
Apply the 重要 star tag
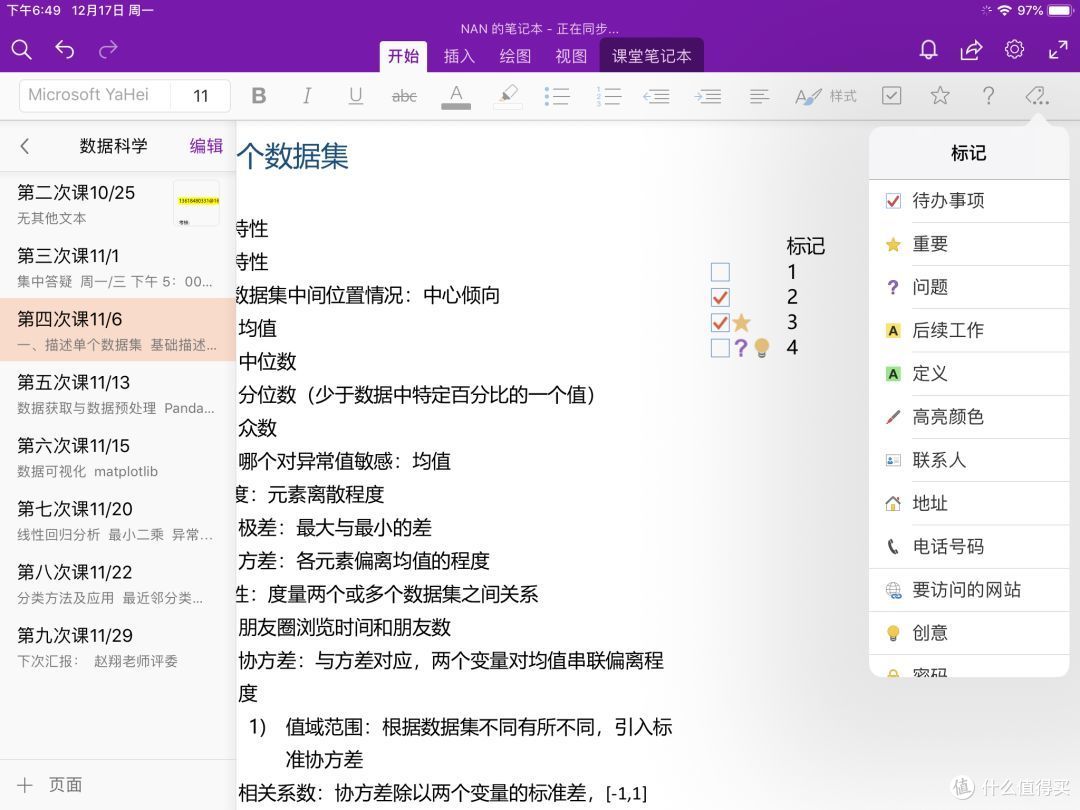click(968, 244)
